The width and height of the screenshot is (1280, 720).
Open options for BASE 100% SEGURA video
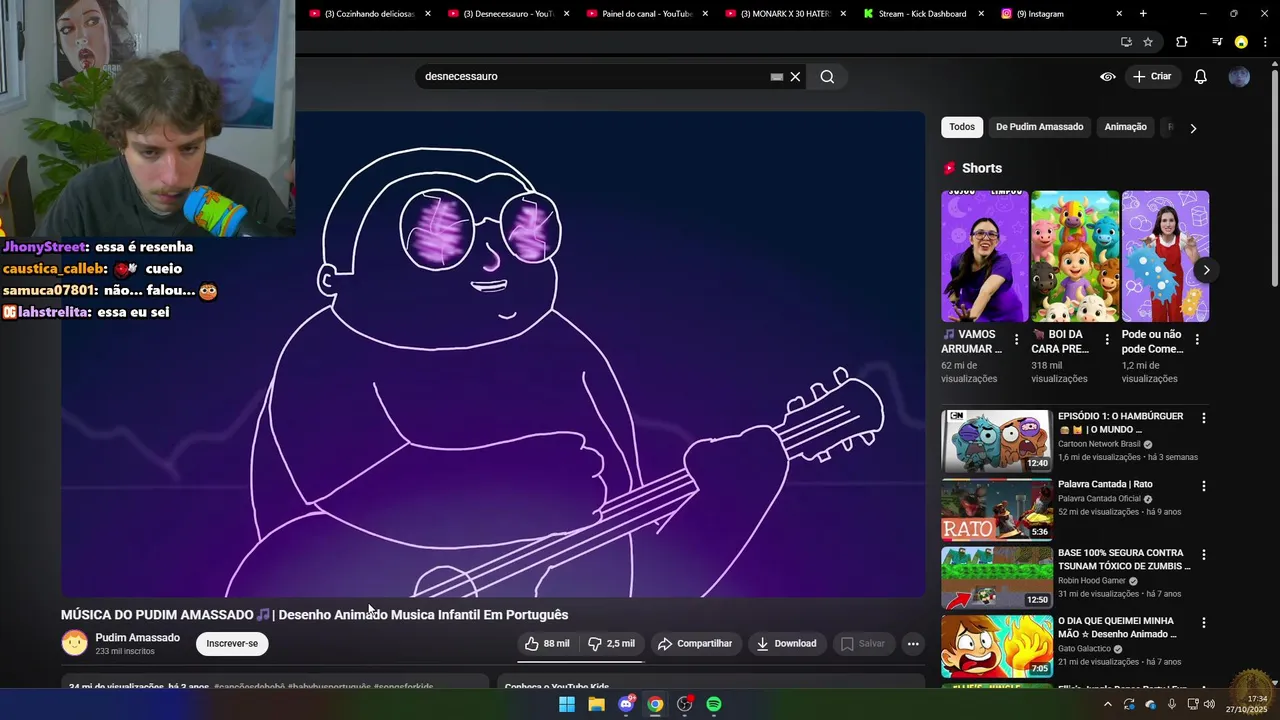[x=1204, y=555]
